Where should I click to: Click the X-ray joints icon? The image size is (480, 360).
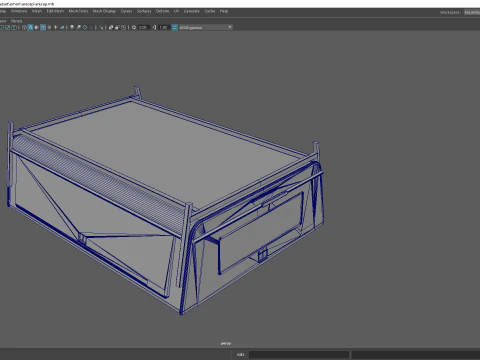(x=123, y=27)
